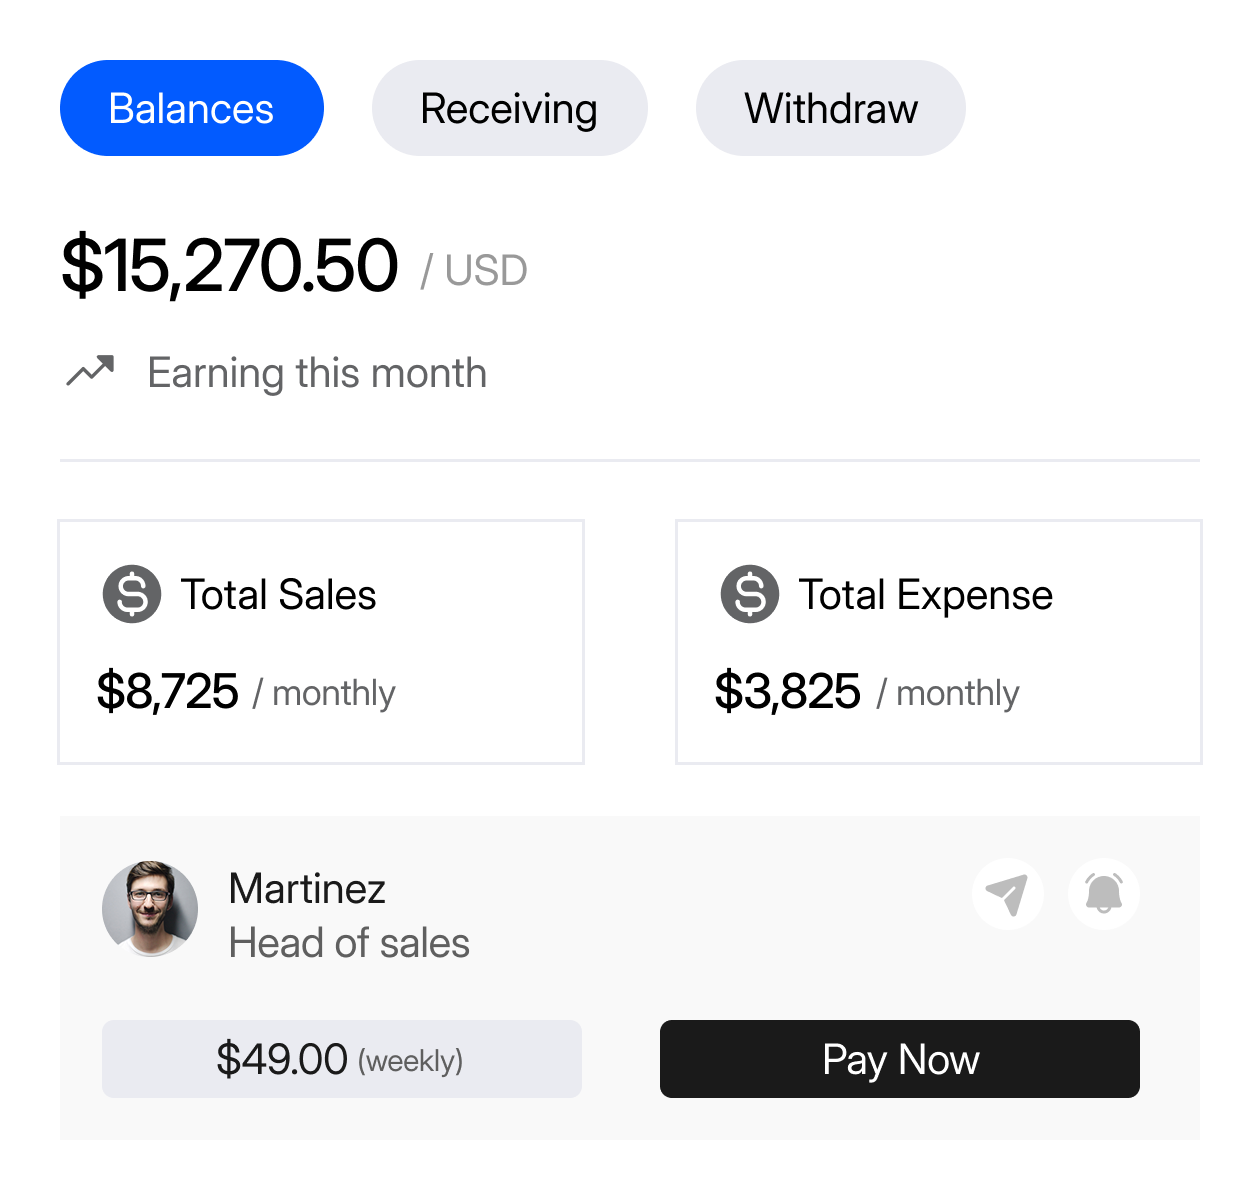Click the Head of sales subtitle

click(x=349, y=943)
